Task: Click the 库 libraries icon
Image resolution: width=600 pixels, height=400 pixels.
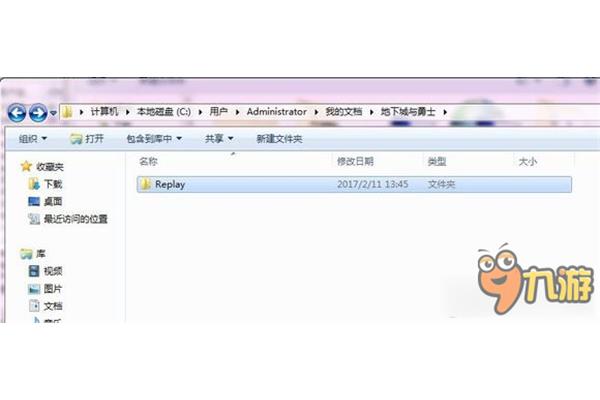Action: point(26,253)
